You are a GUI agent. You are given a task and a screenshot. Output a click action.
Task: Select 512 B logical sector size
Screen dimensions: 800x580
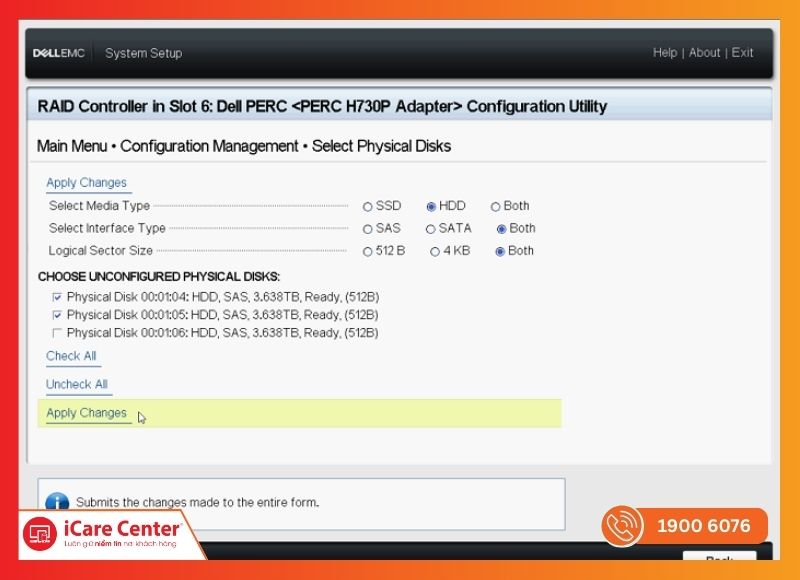click(367, 251)
